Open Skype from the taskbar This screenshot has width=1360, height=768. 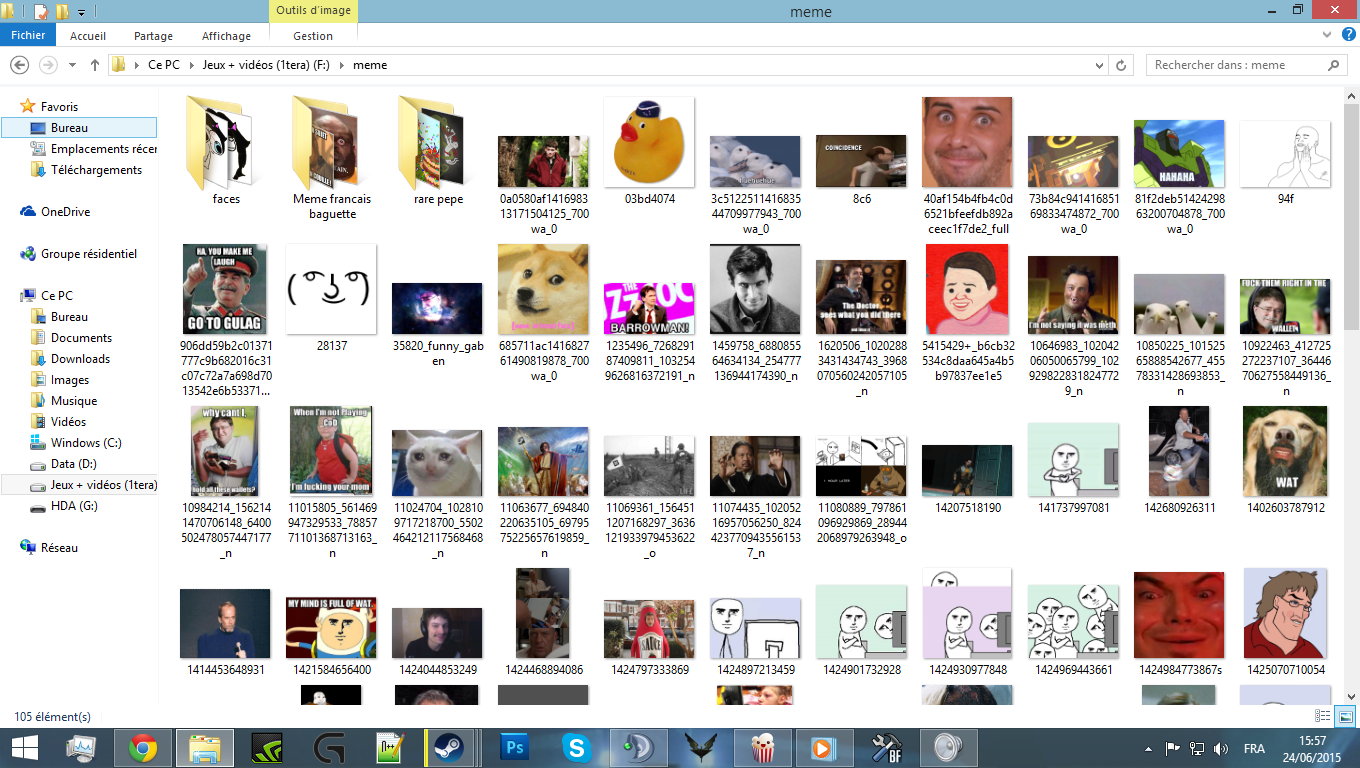click(x=576, y=747)
